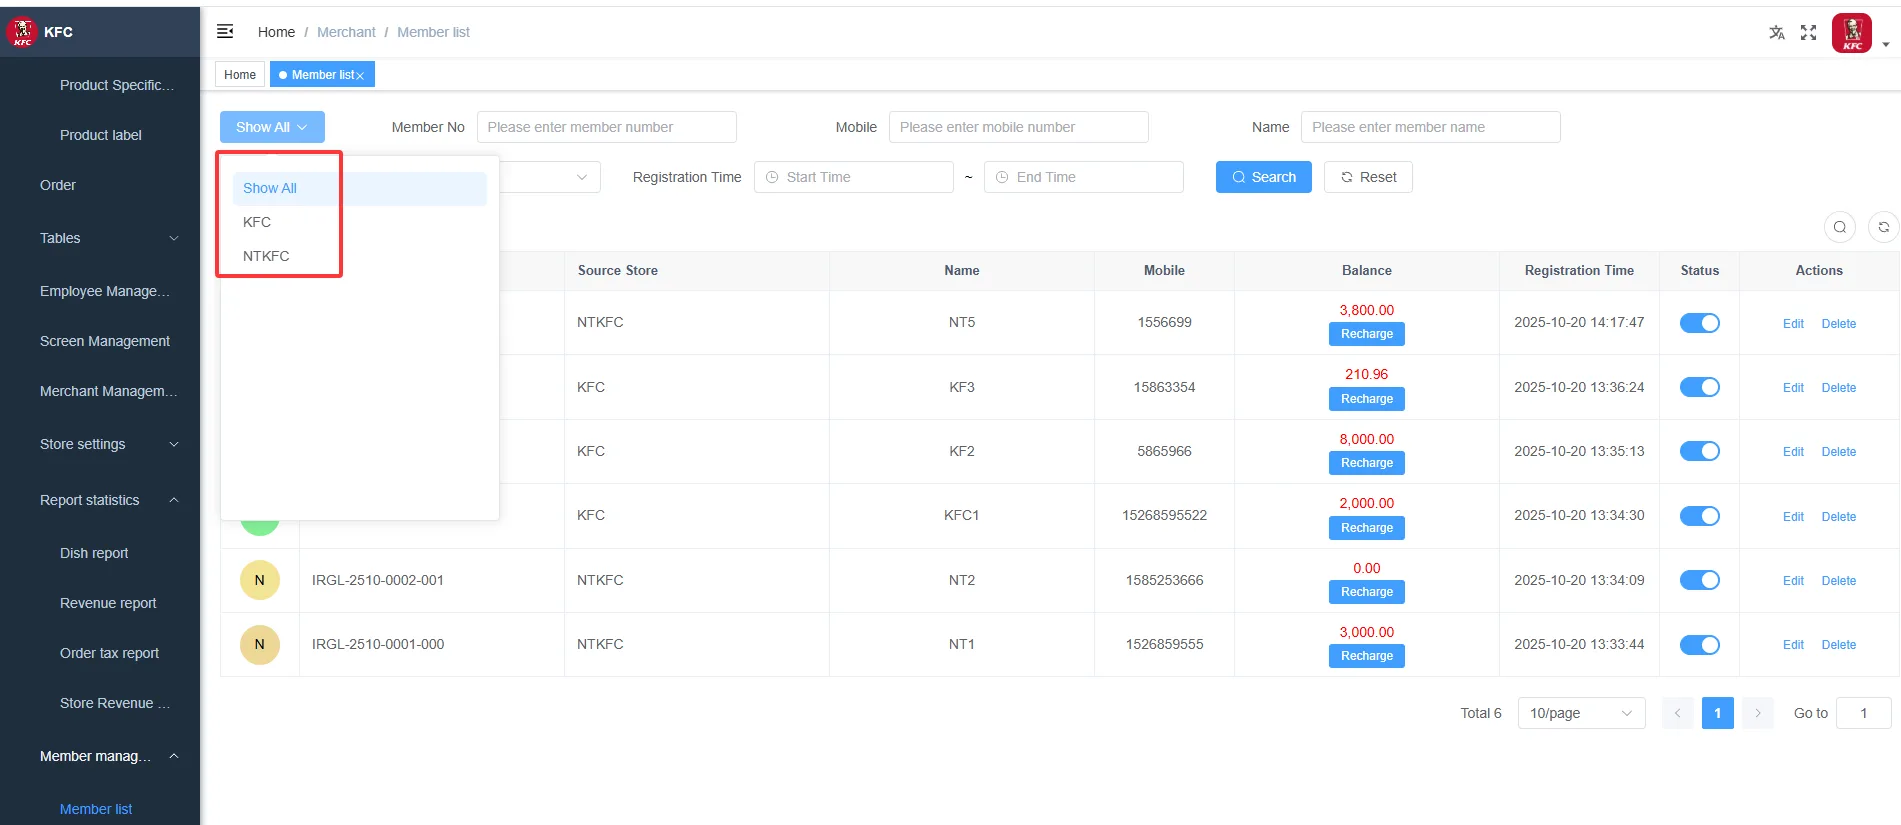
Task: Open the KFC user avatar menu
Action: point(1852,33)
